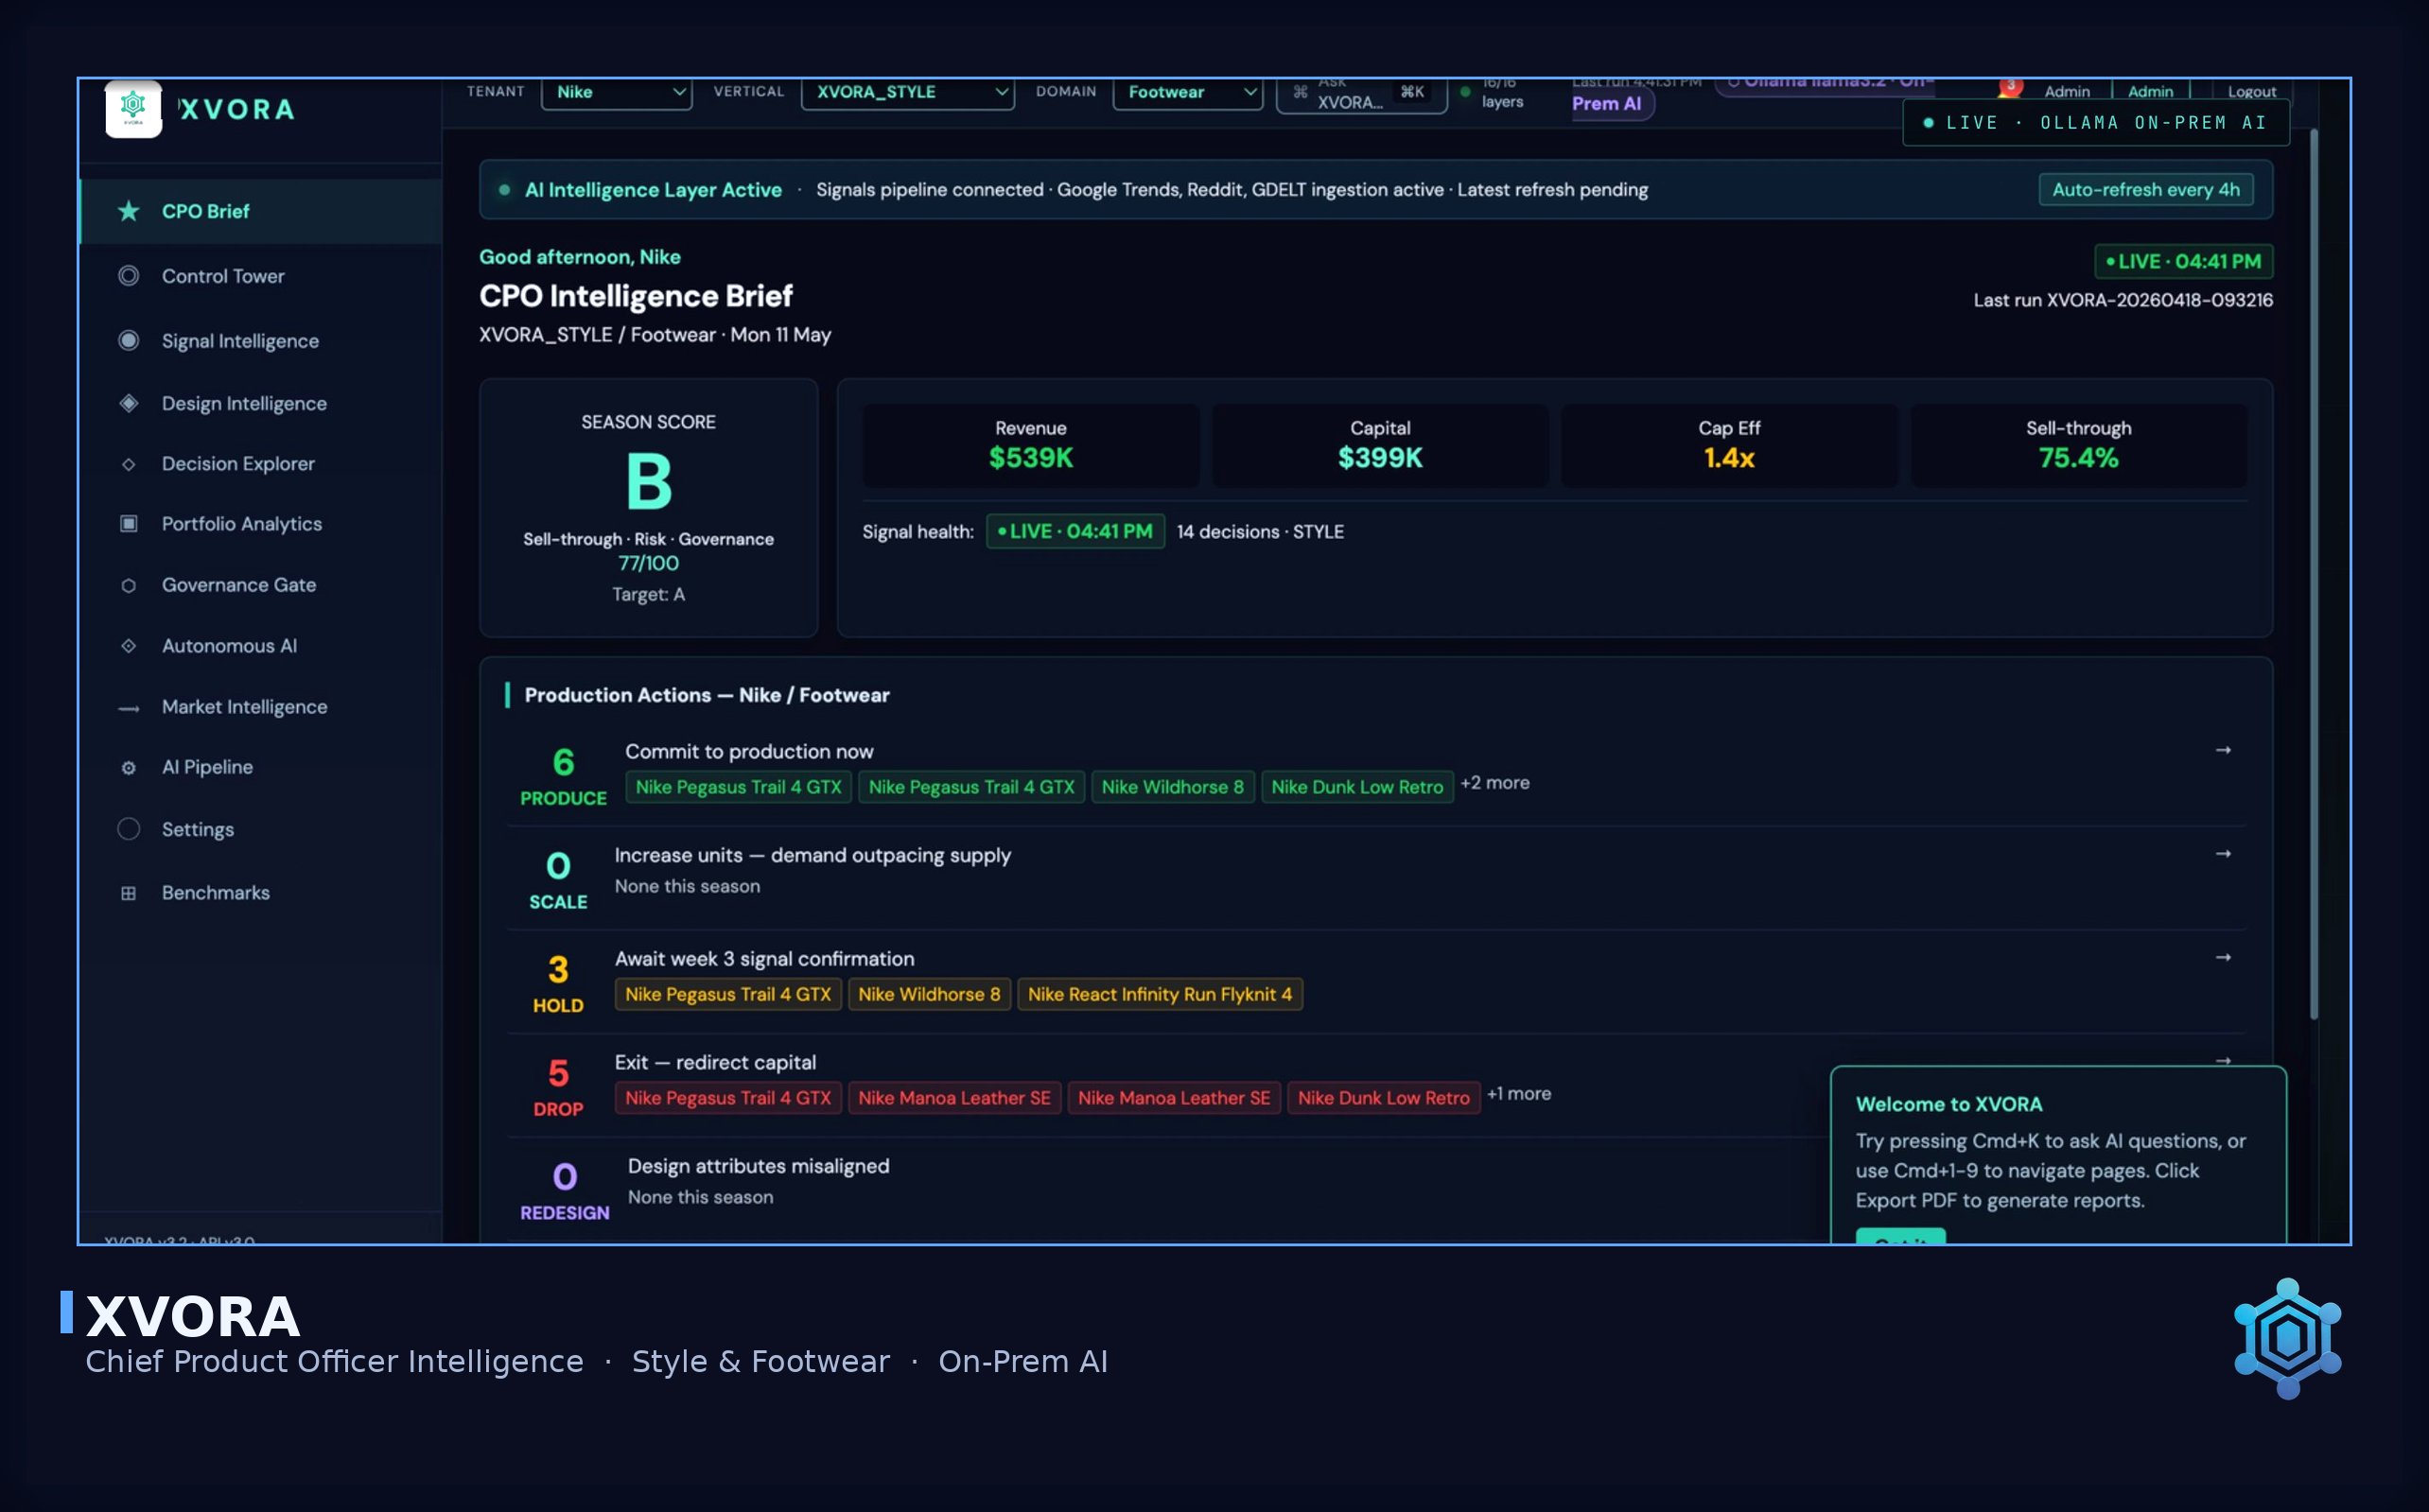
Task: Click the Logout link
Action: pyautogui.click(x=2250, y=92)
